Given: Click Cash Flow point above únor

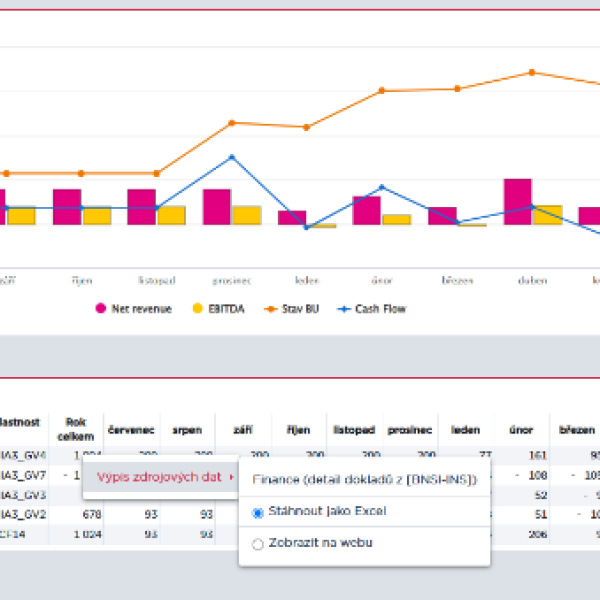Looking at the screenshot, I should [x=382, y=187].
